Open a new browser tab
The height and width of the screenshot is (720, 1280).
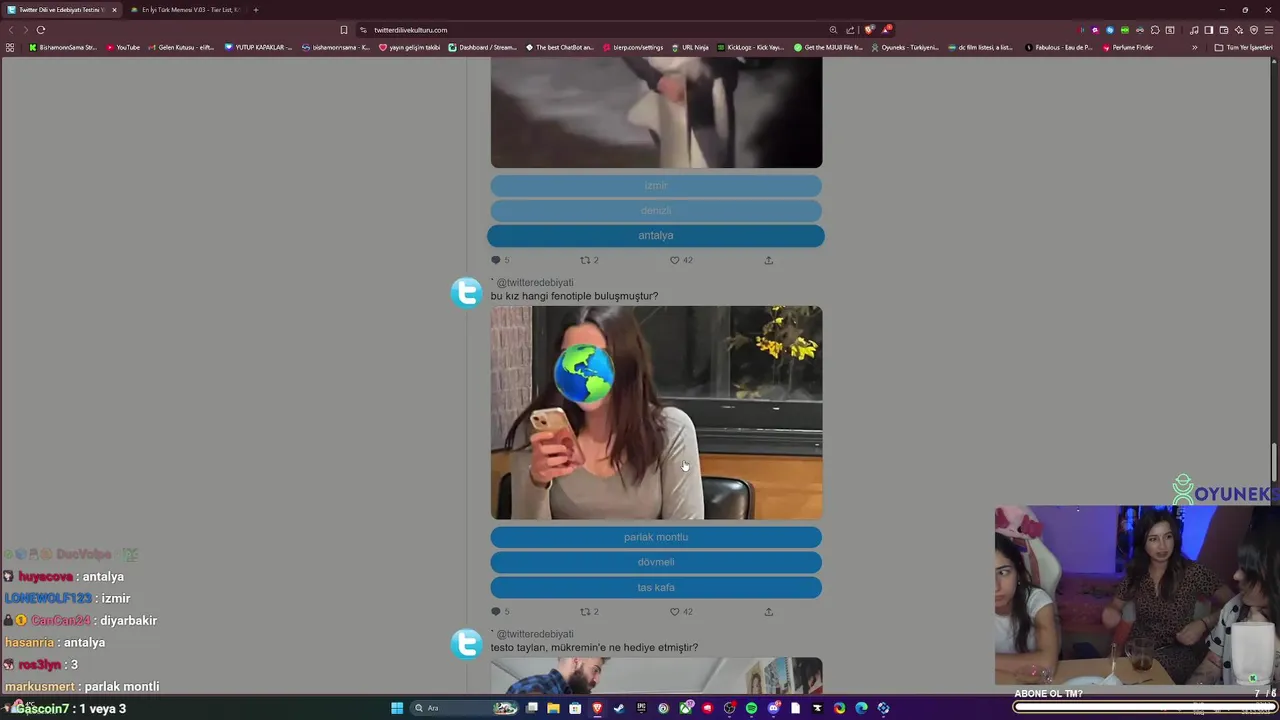[256, 10]
